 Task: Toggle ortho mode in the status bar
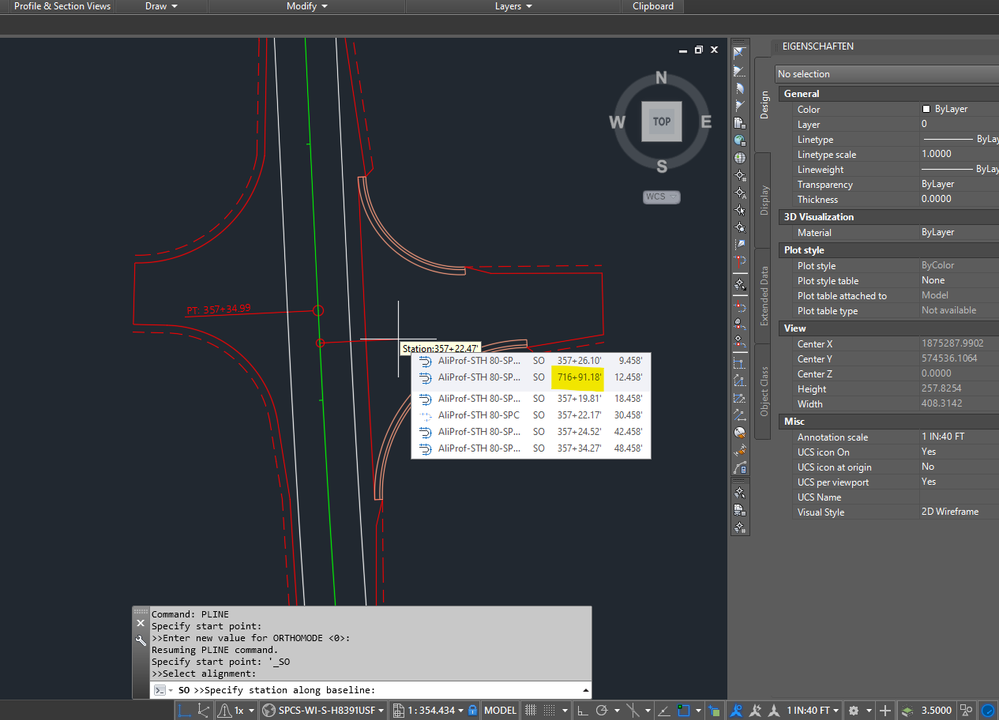point(582,710)
